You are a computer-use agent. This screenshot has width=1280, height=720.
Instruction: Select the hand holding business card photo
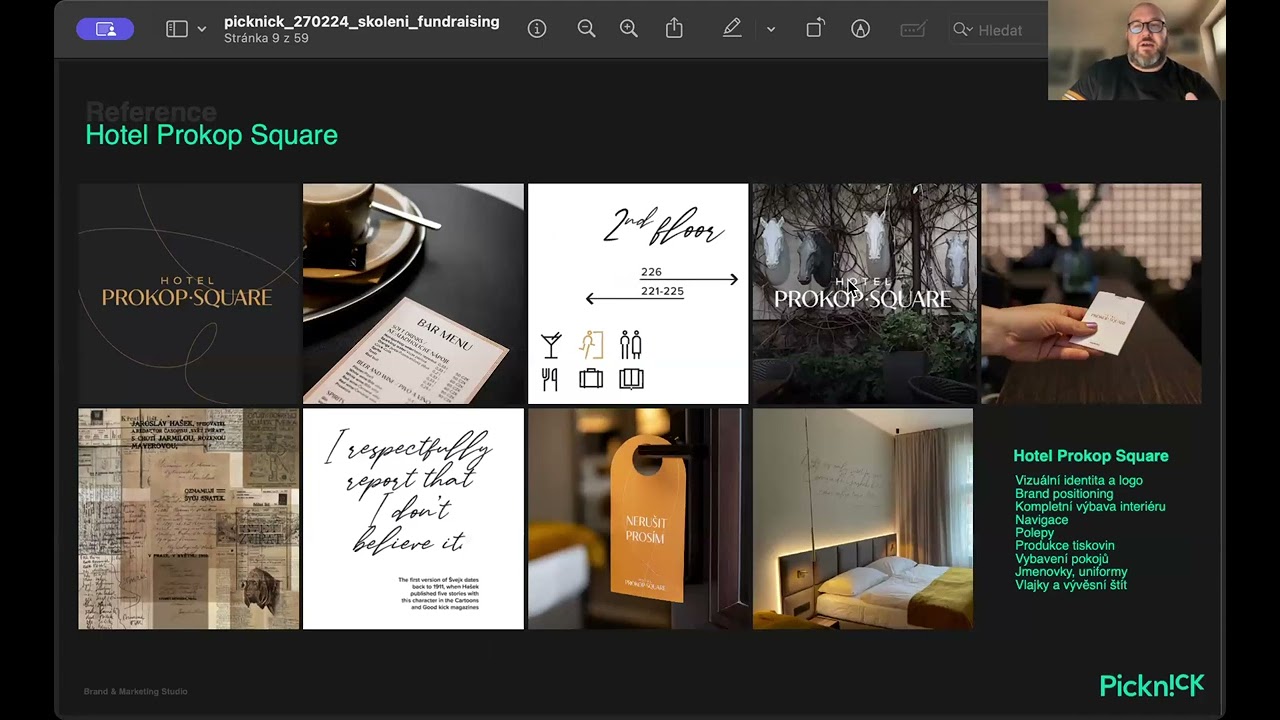pos(1091,293)
